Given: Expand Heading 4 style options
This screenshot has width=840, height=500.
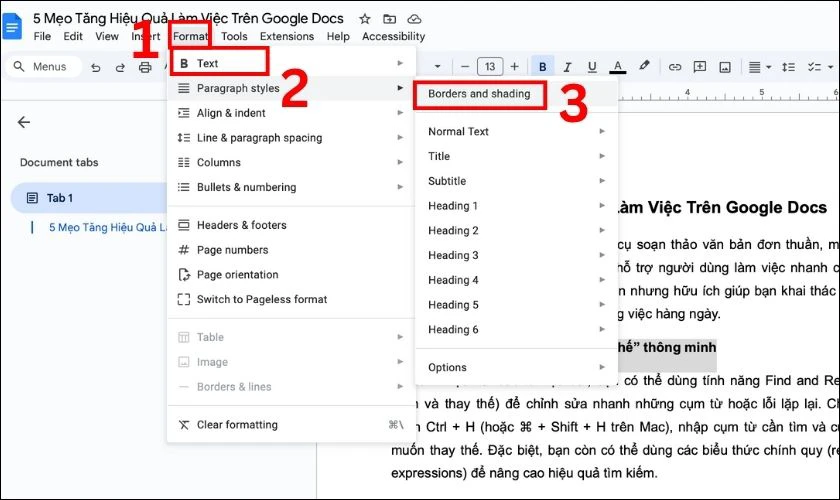Looking at the screenshot, I should [x=516, y=280].
